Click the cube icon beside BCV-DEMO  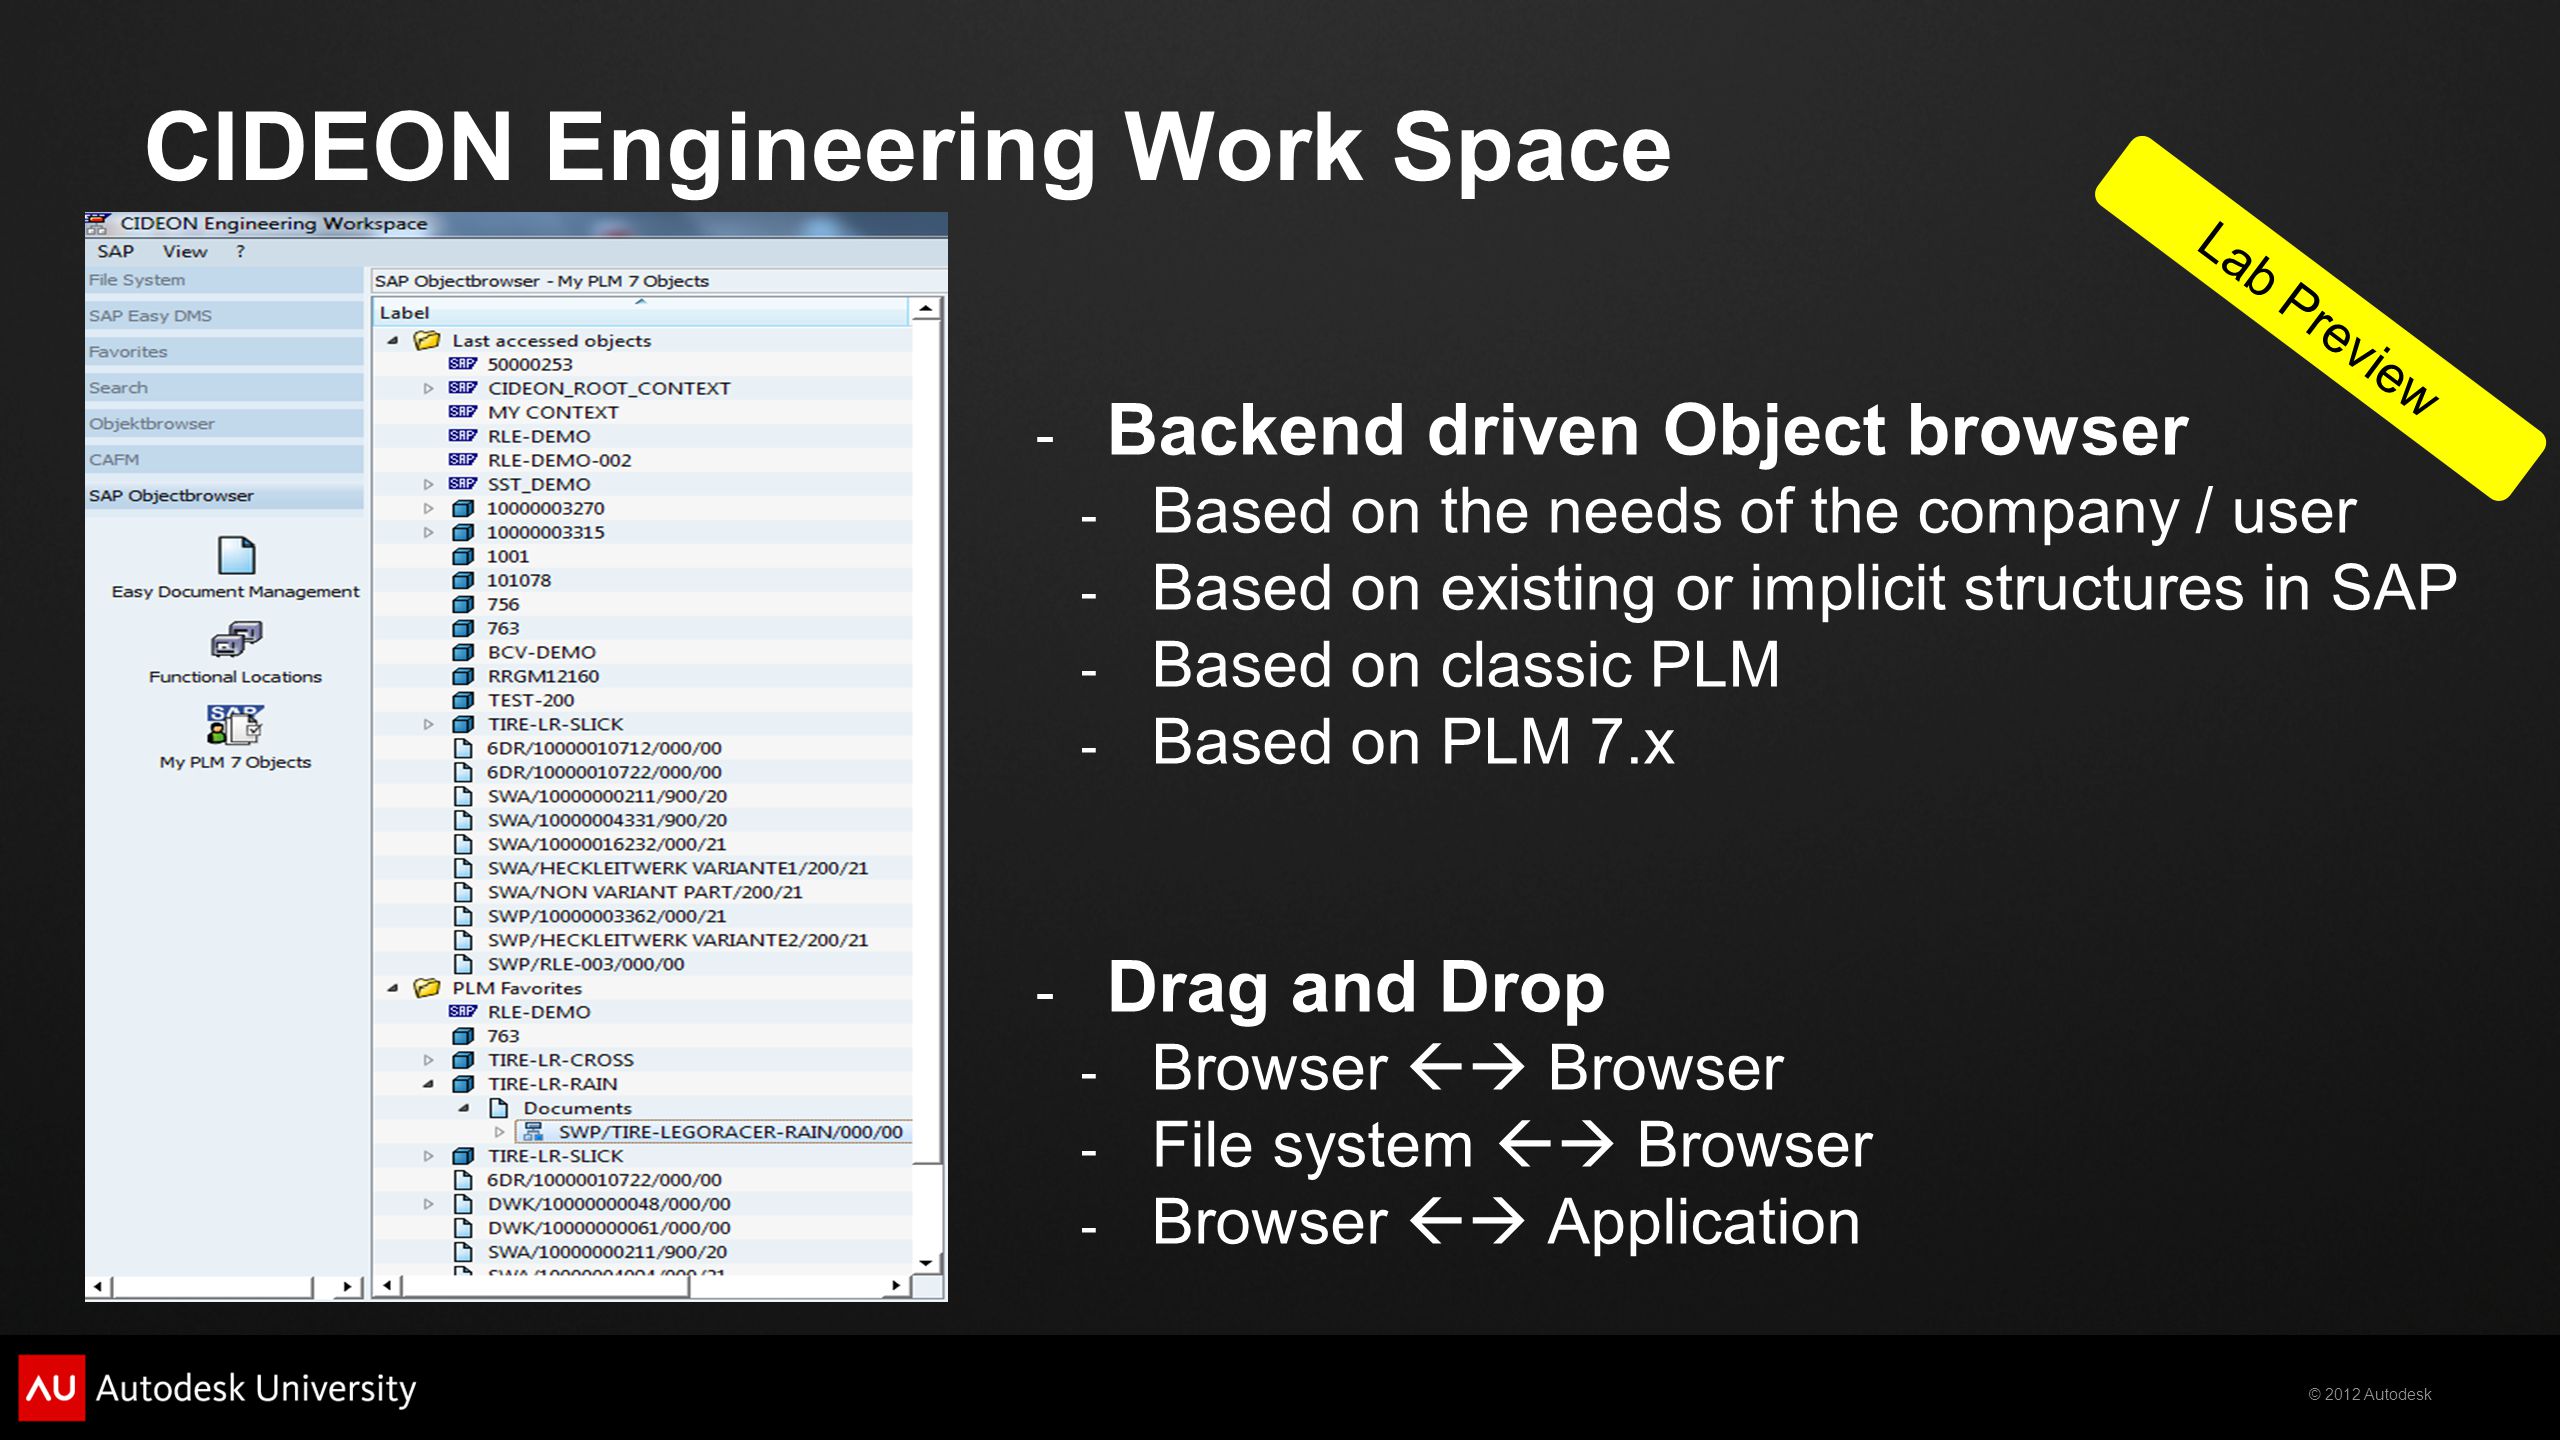[x=463, y=652]
